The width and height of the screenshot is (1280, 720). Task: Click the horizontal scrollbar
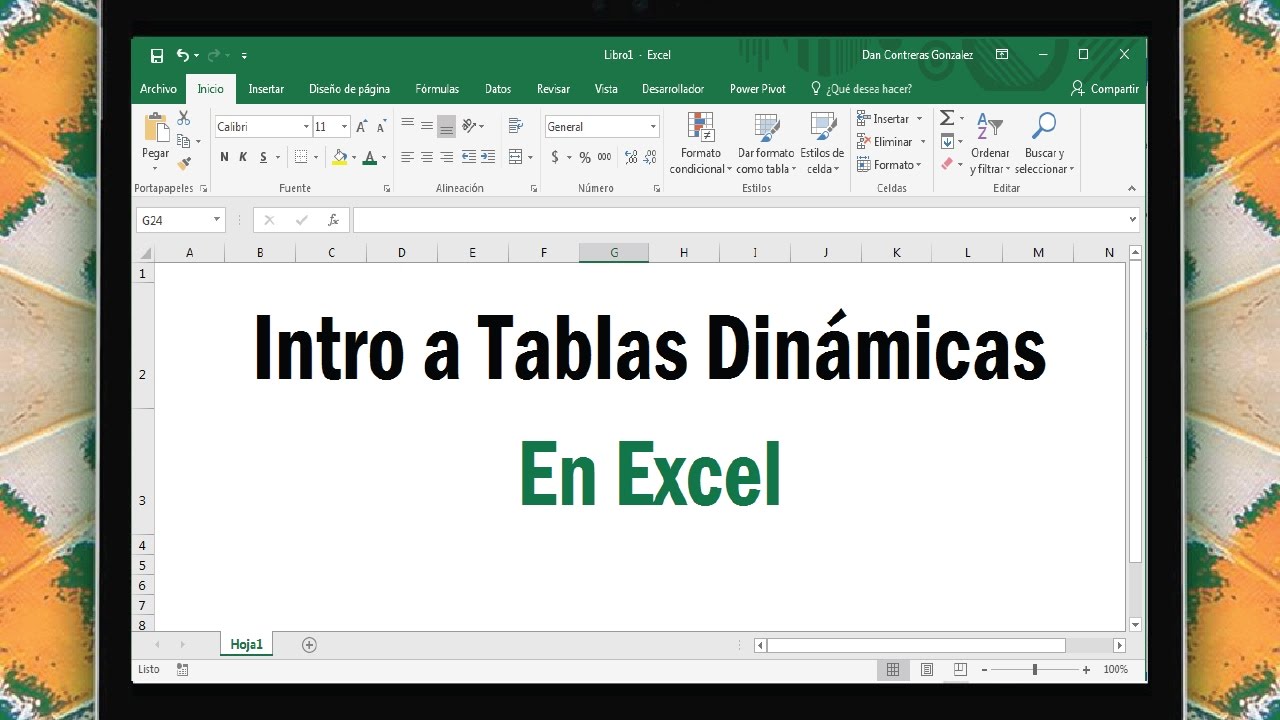pyautogui.click(x=940, y=646)
